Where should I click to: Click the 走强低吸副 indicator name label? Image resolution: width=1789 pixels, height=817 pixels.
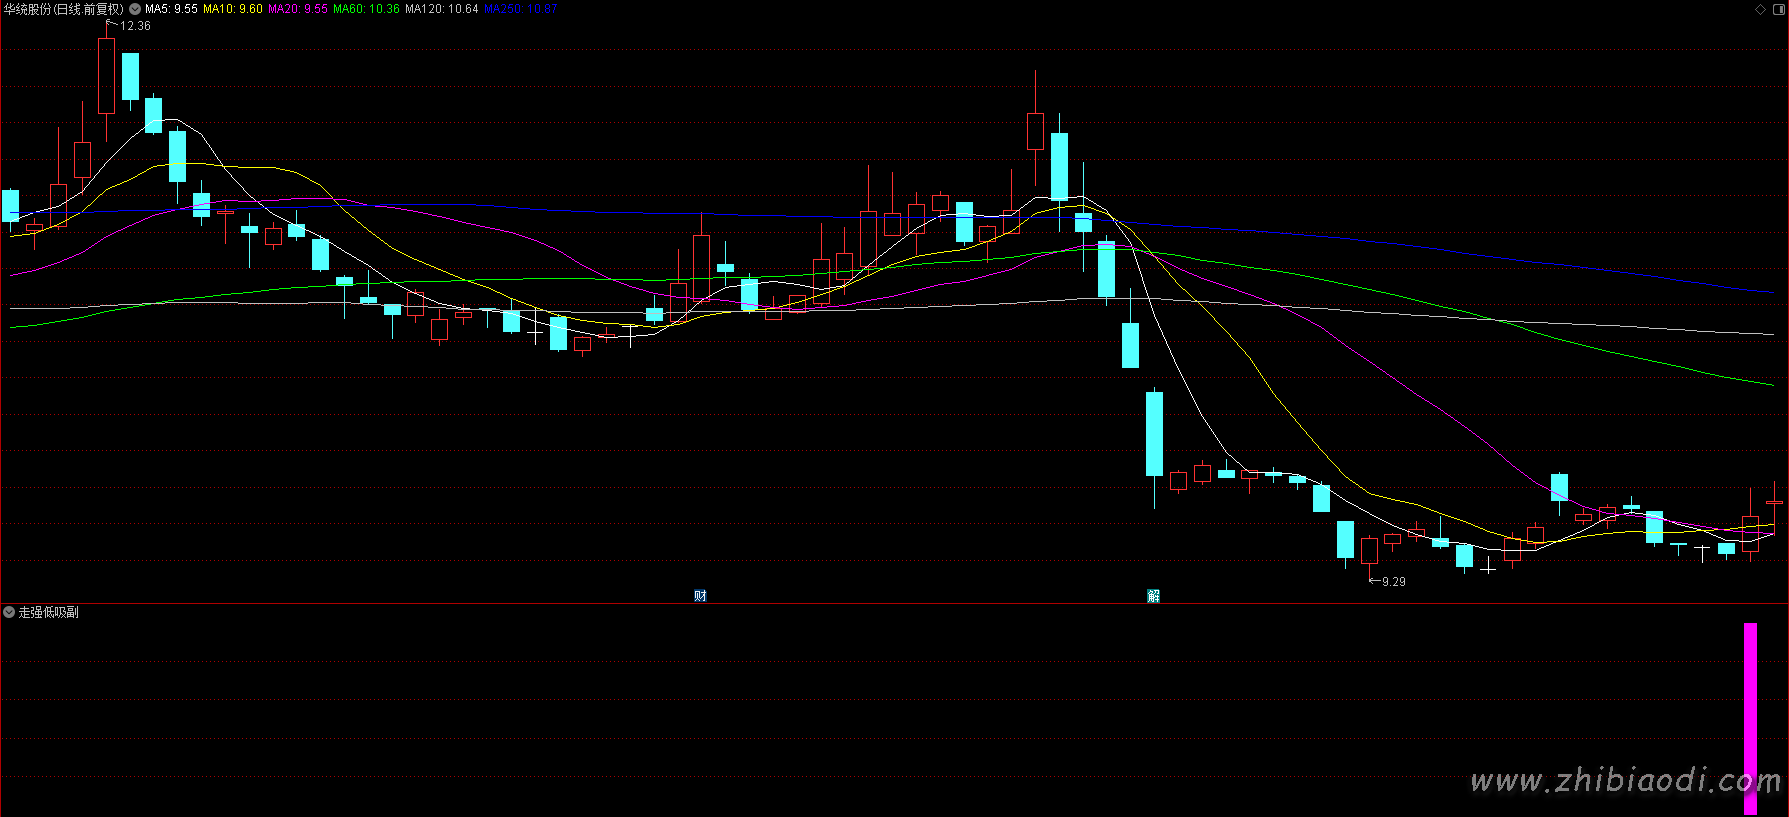point(49,612)
